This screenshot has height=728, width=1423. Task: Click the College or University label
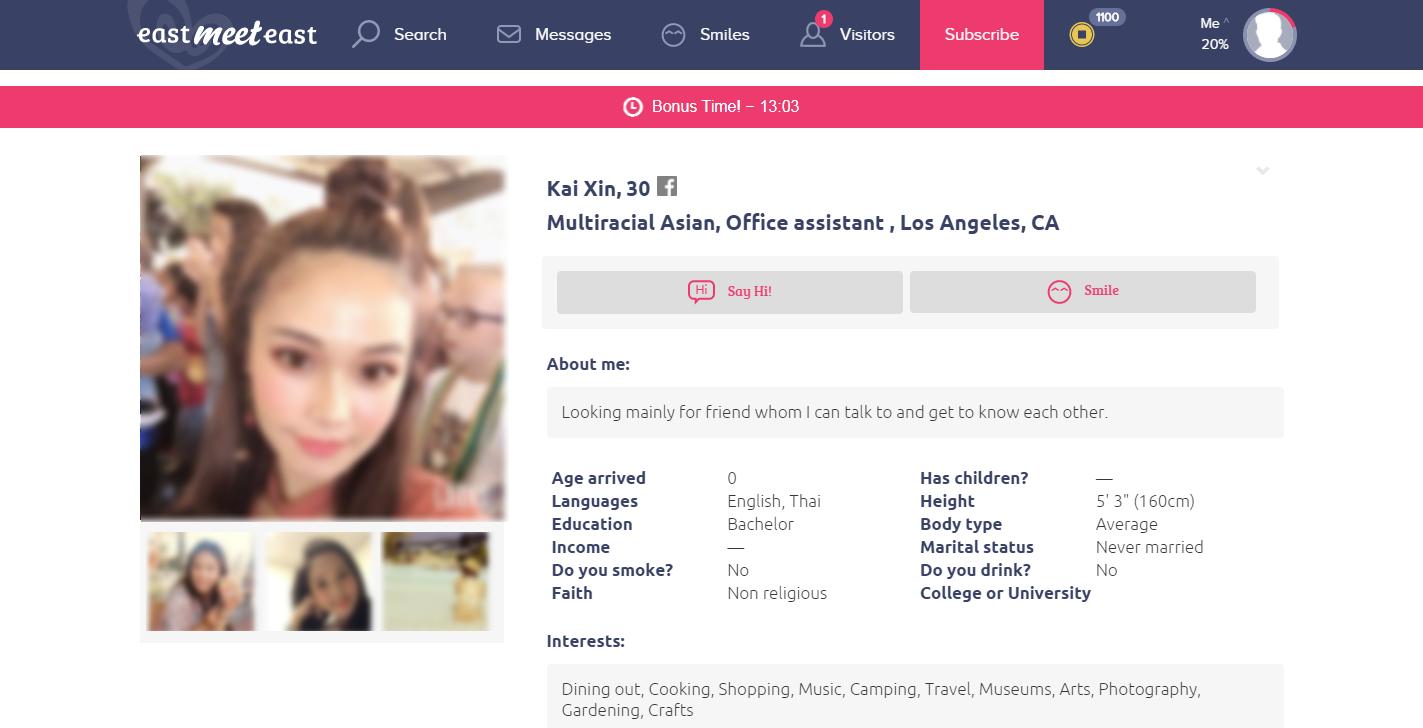tap(1005, 593)
